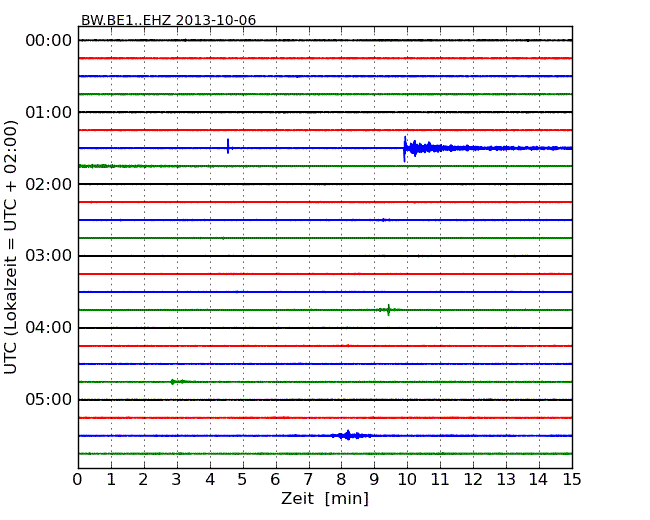This screenshot has width=650, height=520.
Task: Click the green event spike near minute 9.4
Action: pos(388,310)
